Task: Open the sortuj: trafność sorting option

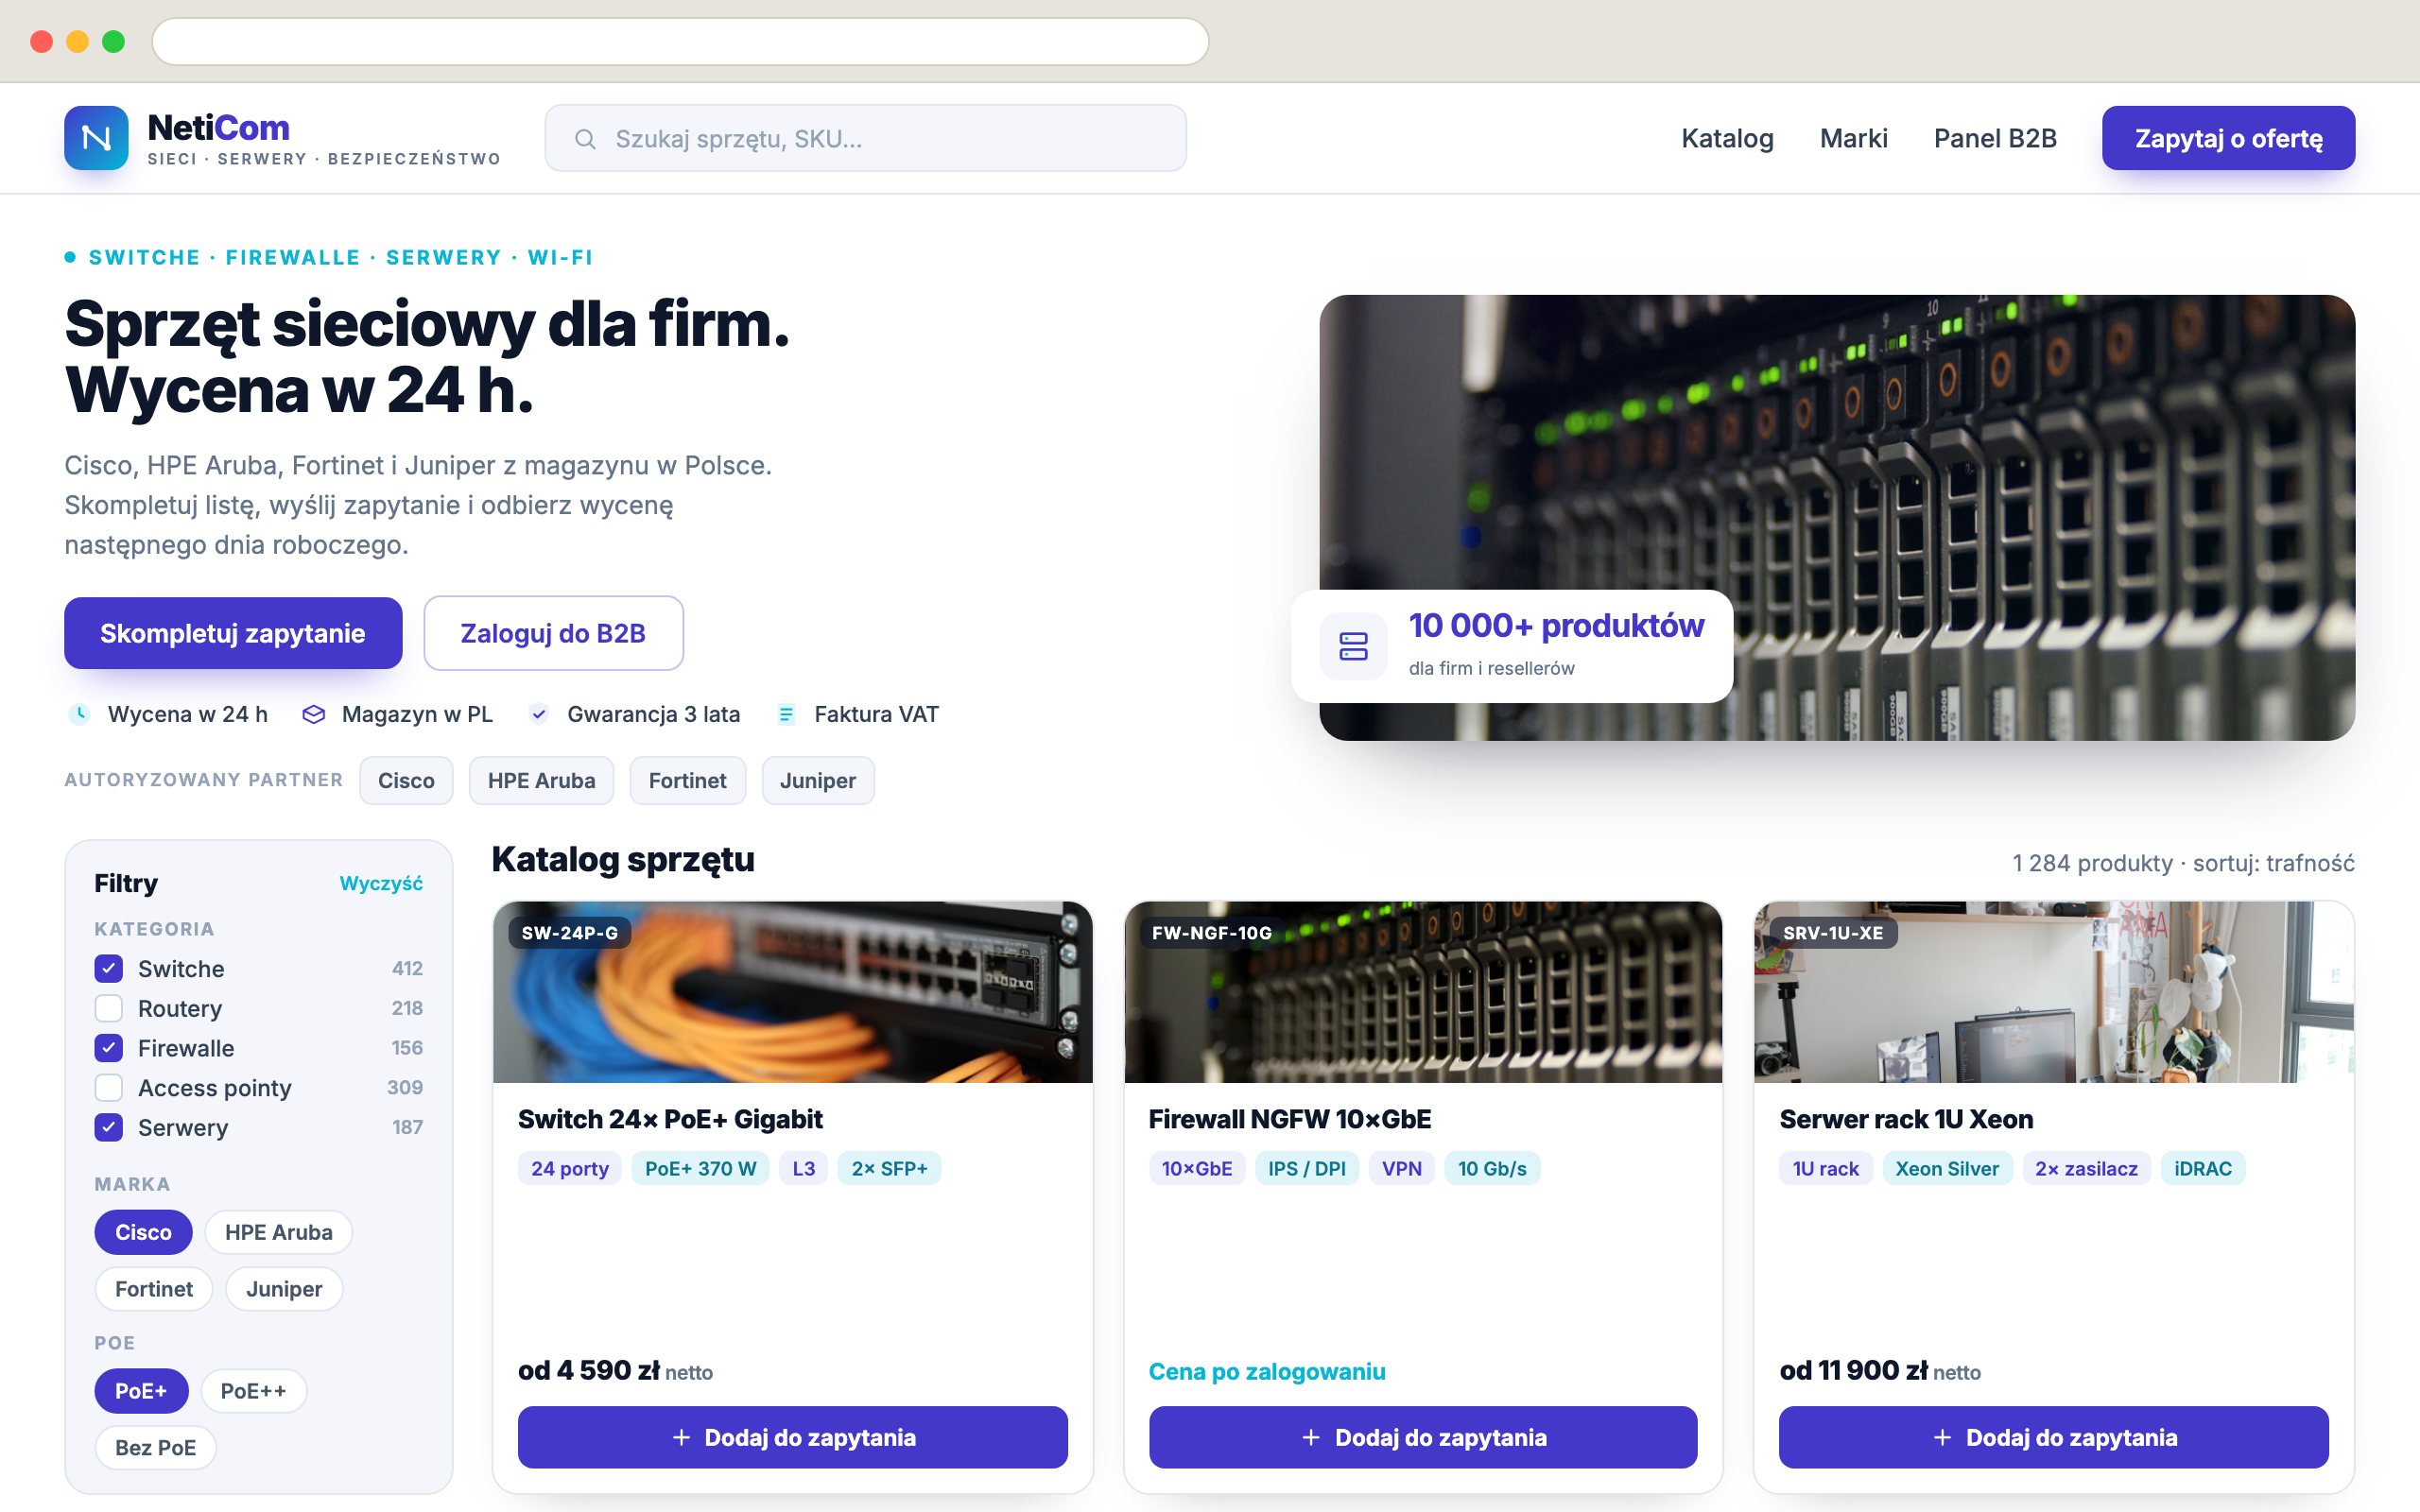Action: click(2273, 863)
